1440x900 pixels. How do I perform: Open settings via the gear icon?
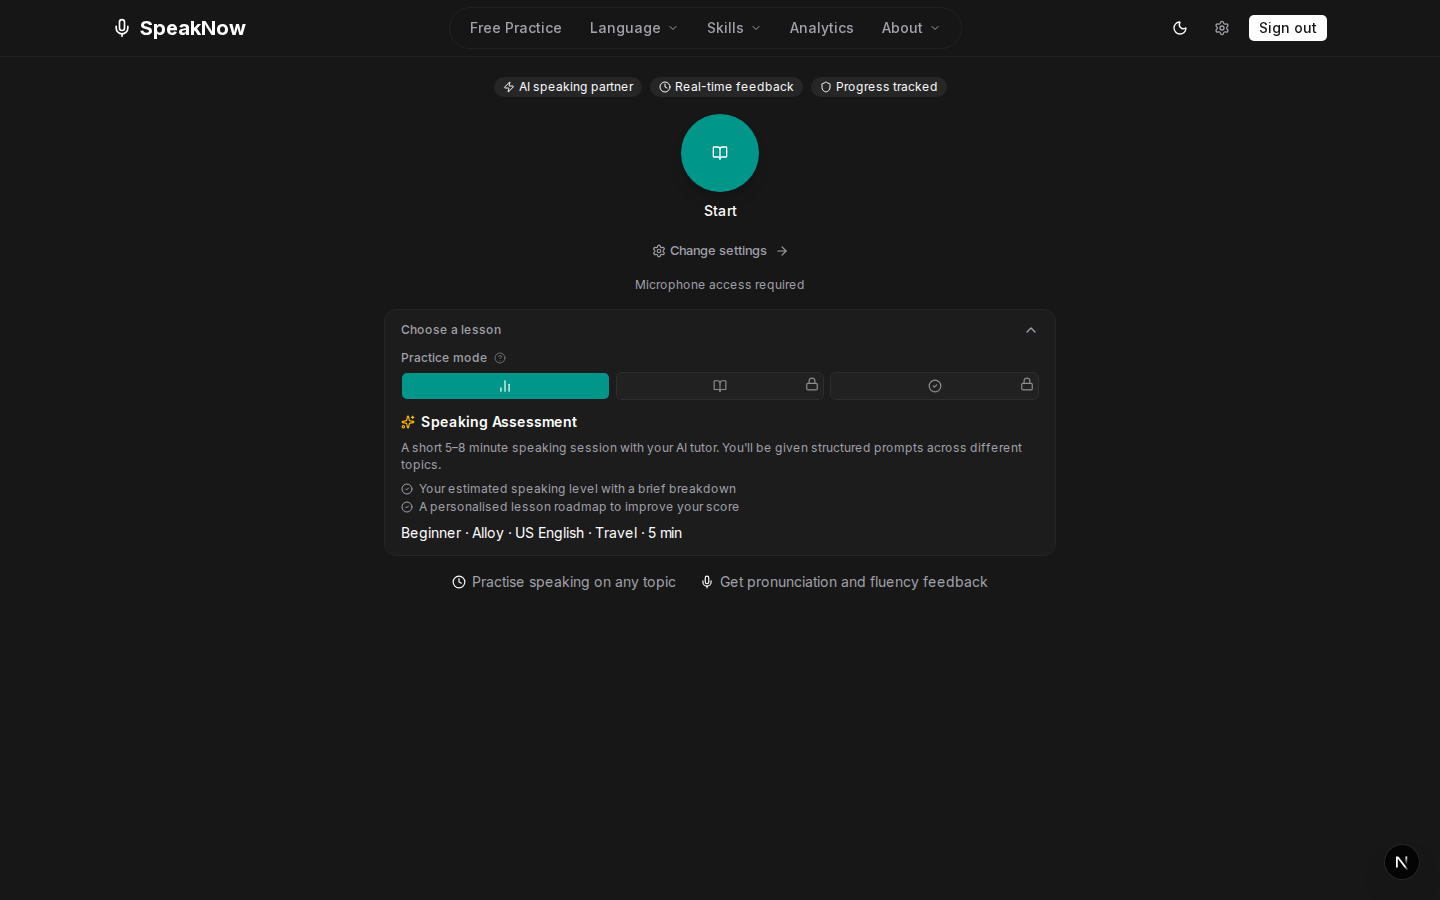(1221, 28)
